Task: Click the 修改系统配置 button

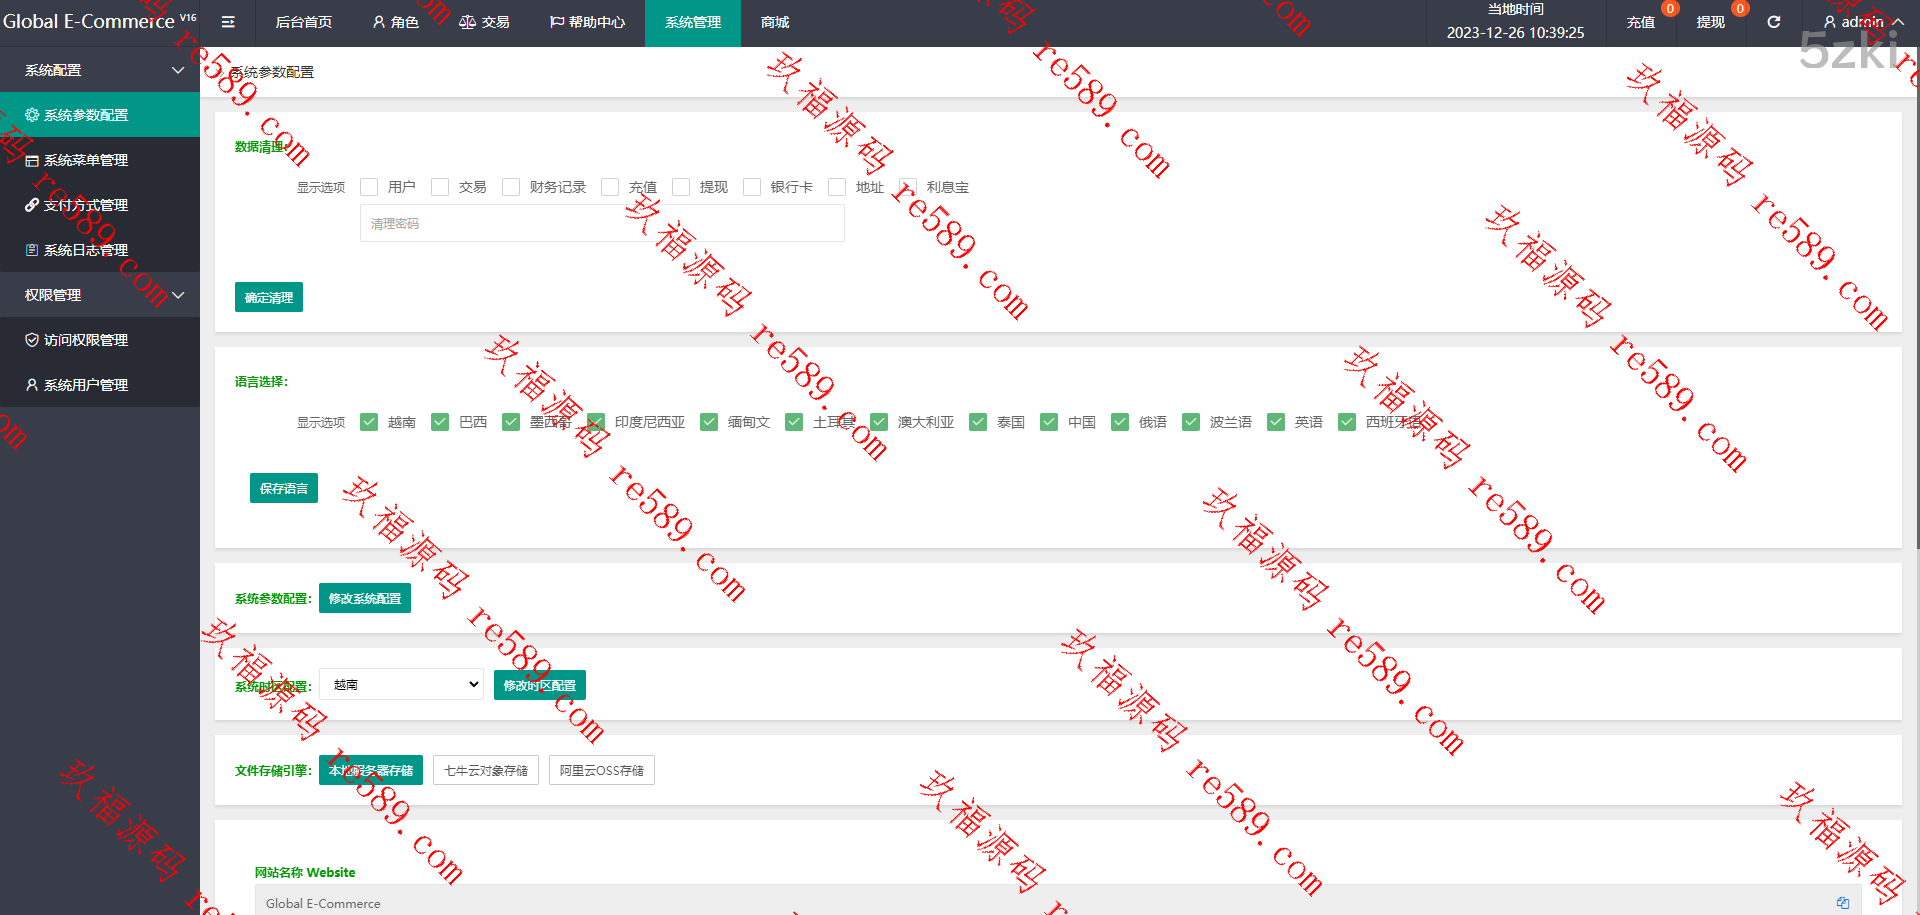Action: 365,598
